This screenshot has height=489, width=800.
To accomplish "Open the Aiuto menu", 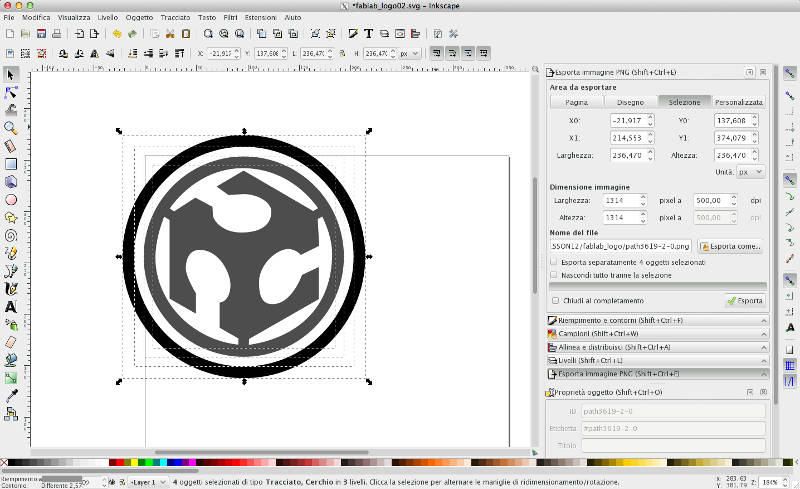I will 292,17.
